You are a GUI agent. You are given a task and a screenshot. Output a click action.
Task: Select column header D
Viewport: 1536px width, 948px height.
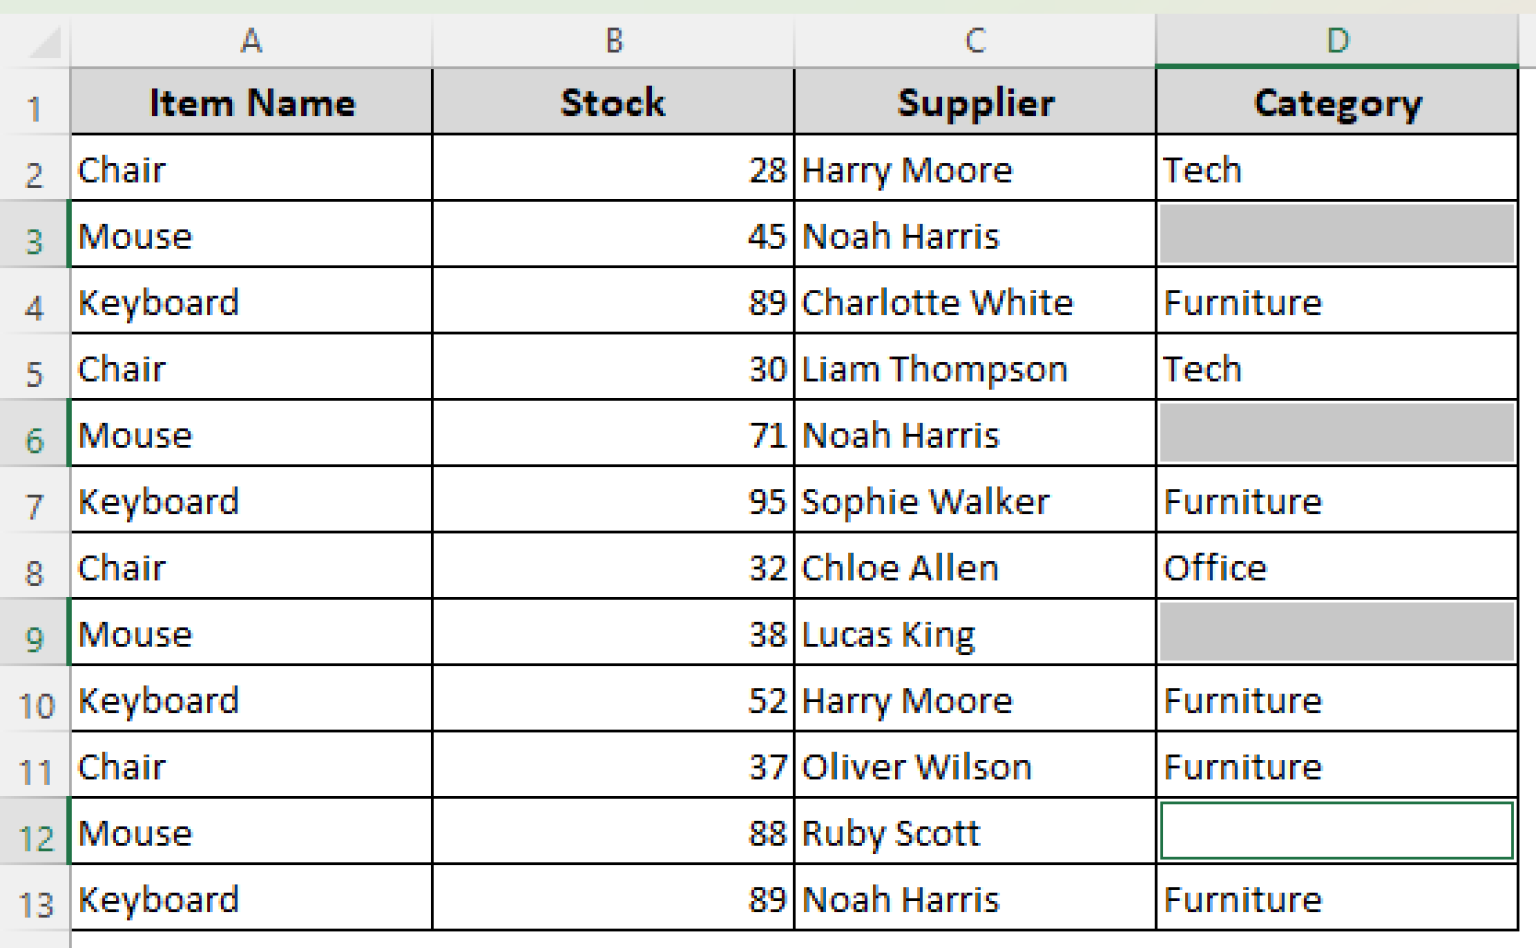coord(1337,41)
